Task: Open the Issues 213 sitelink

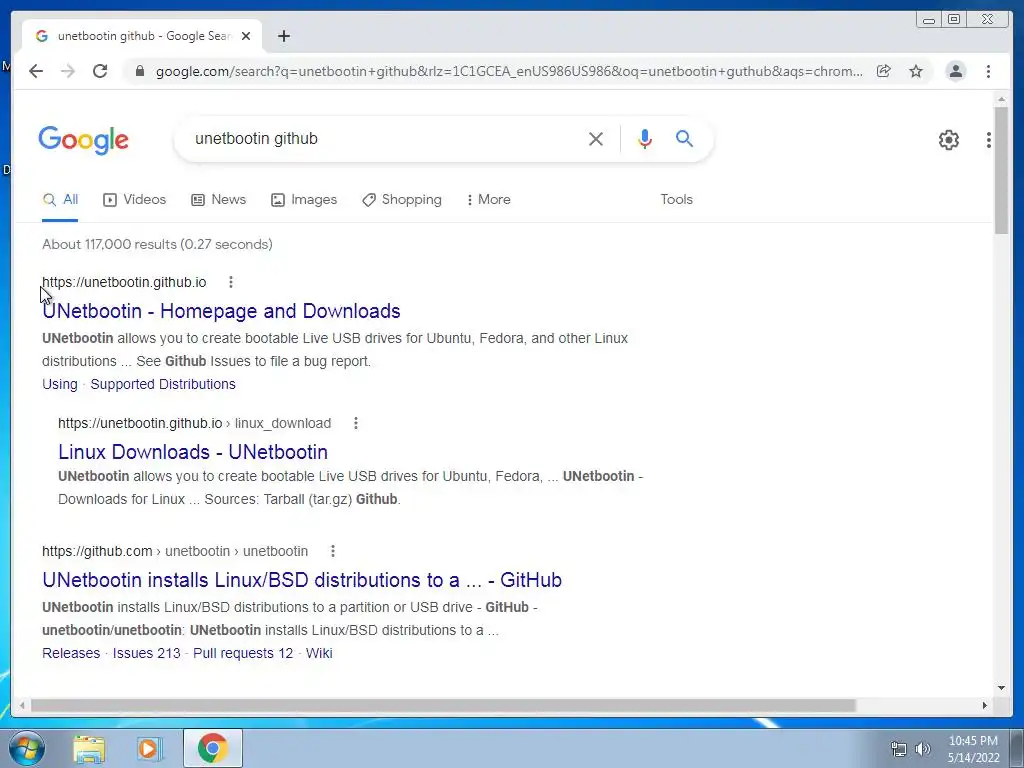Action: 146,653
